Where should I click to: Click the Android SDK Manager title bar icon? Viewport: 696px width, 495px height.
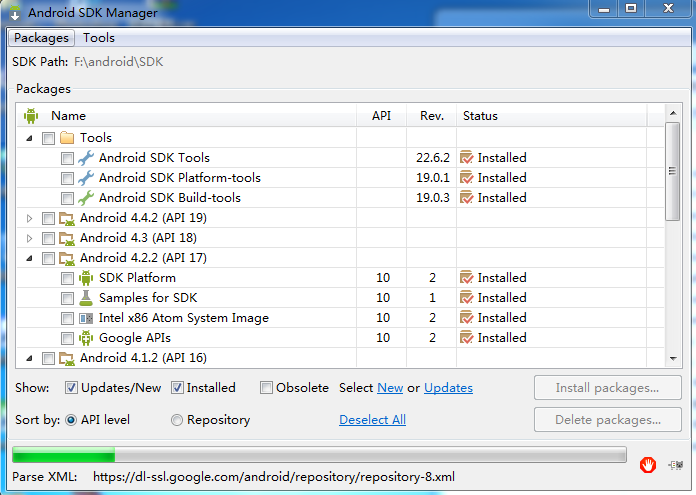(x=15, y=12)
